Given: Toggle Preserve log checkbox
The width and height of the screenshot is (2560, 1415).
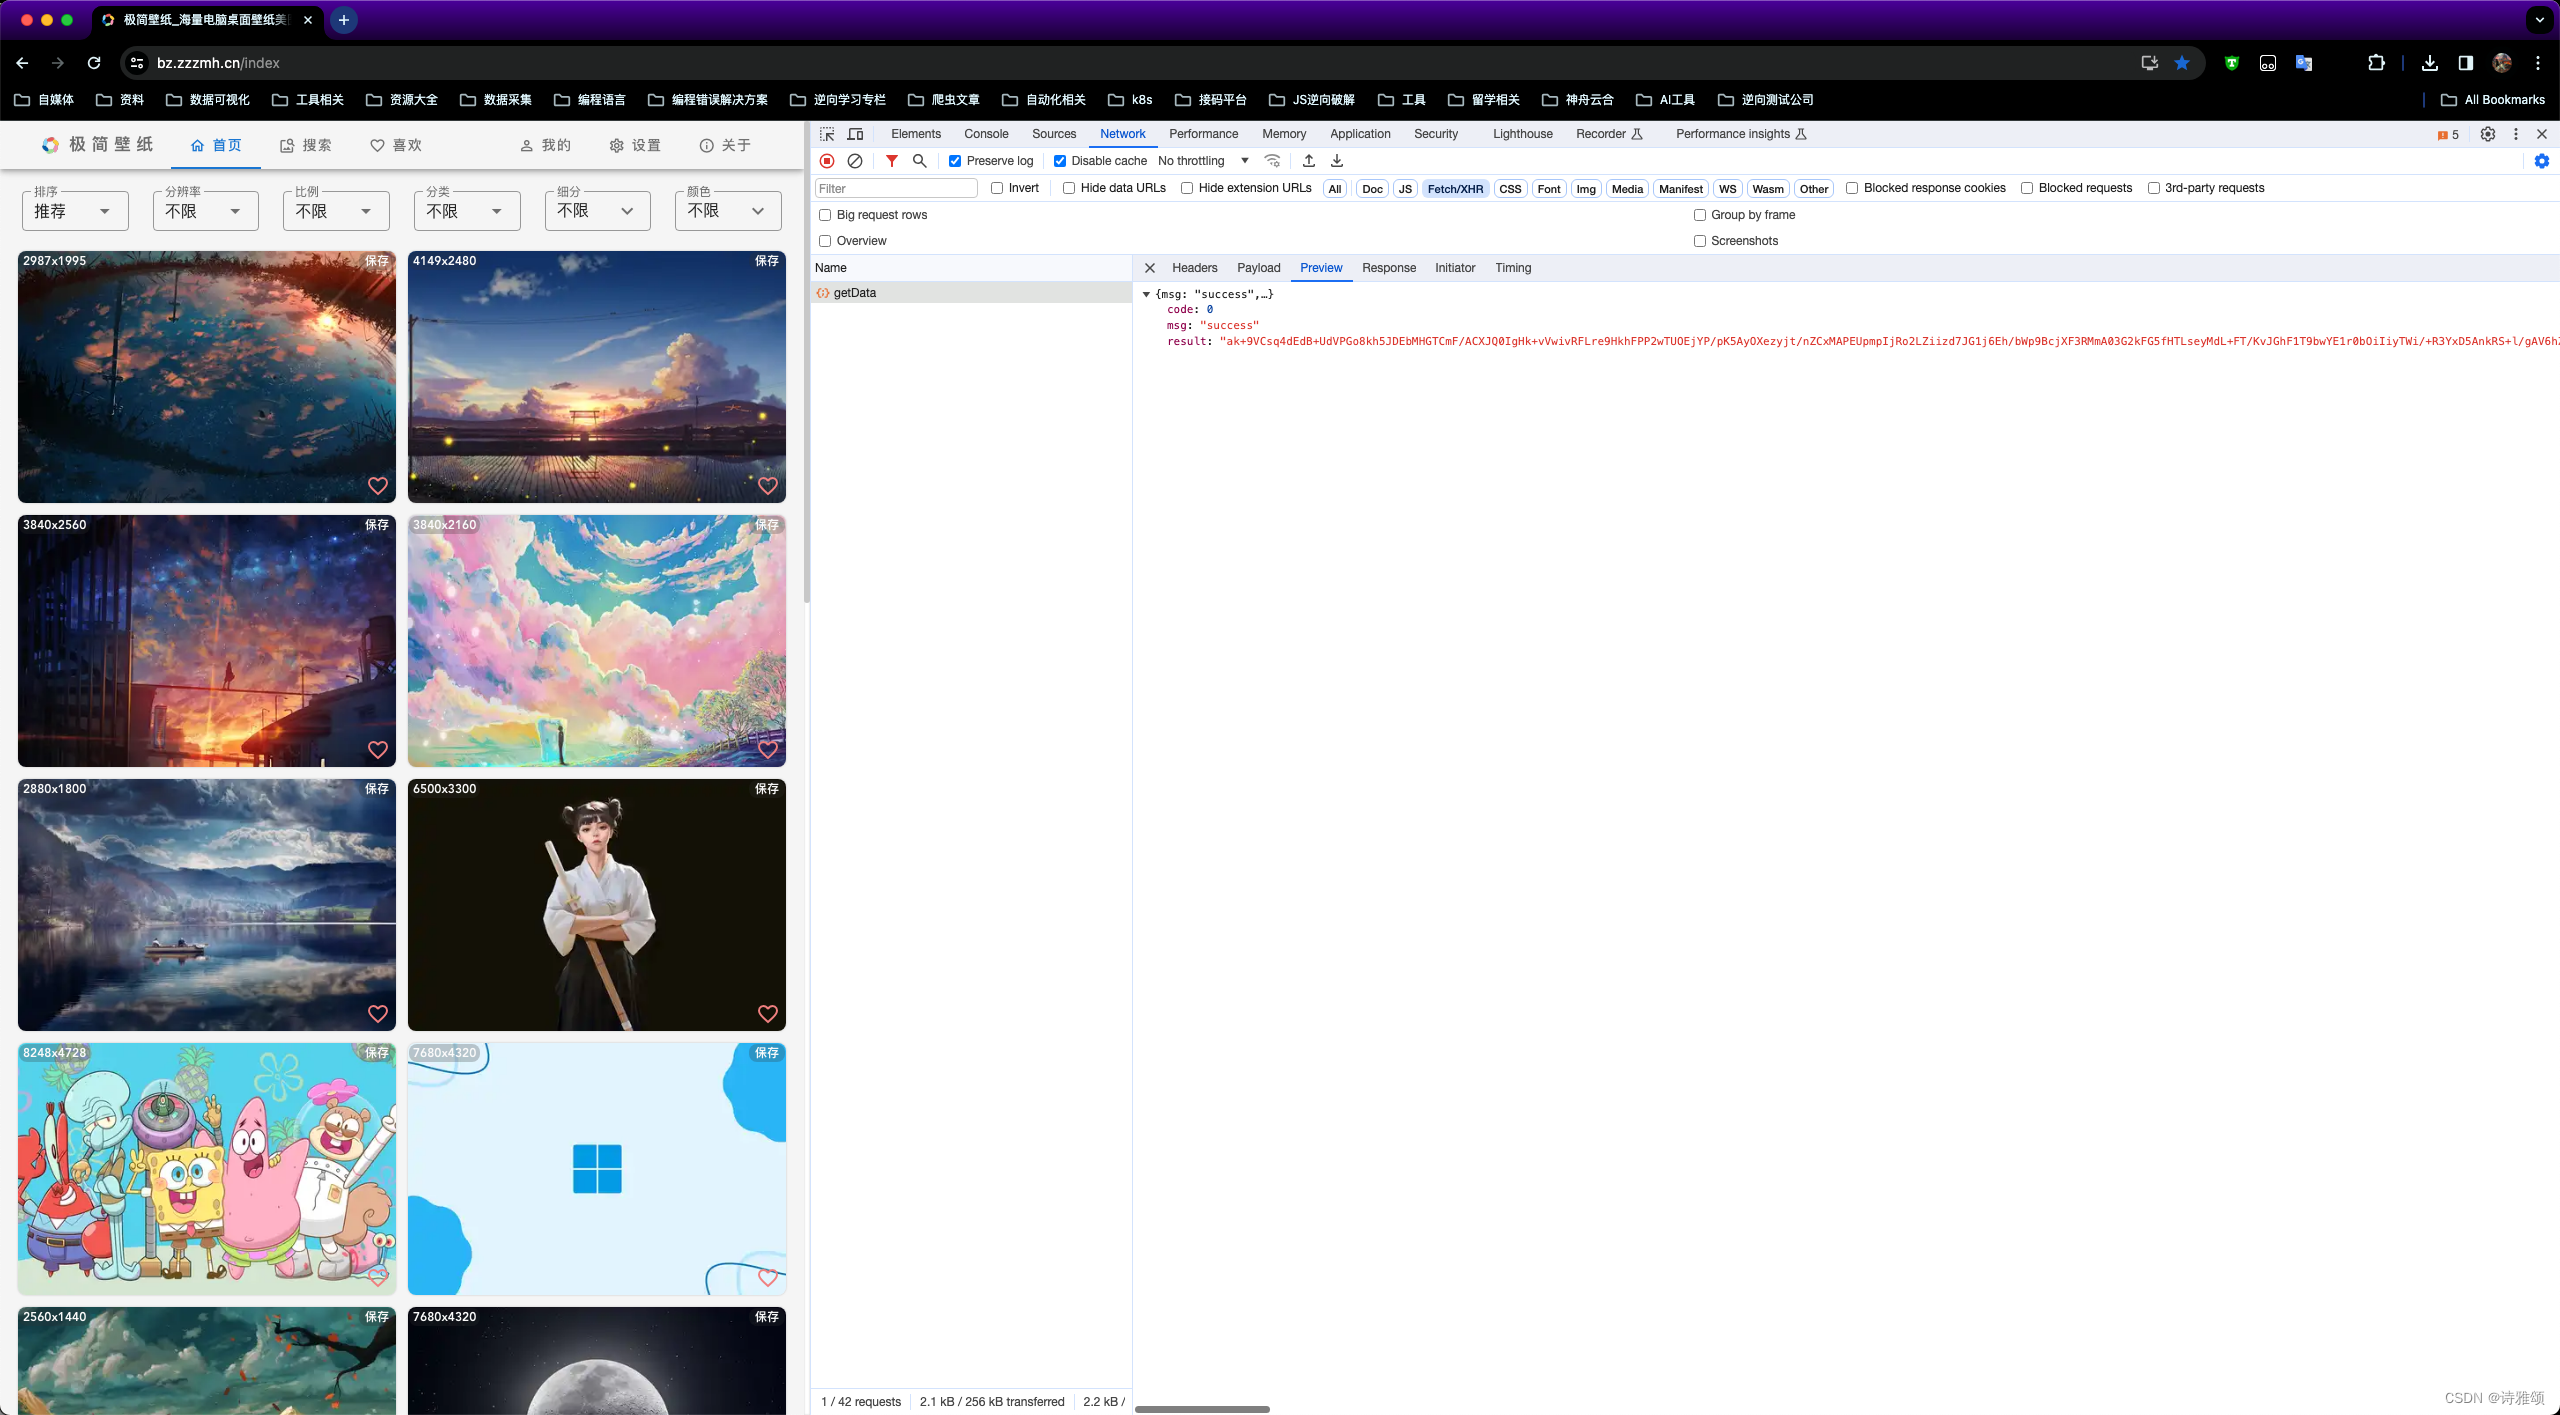Looking at the screenshot, I should pyautogui.click(x=955, y=161).
